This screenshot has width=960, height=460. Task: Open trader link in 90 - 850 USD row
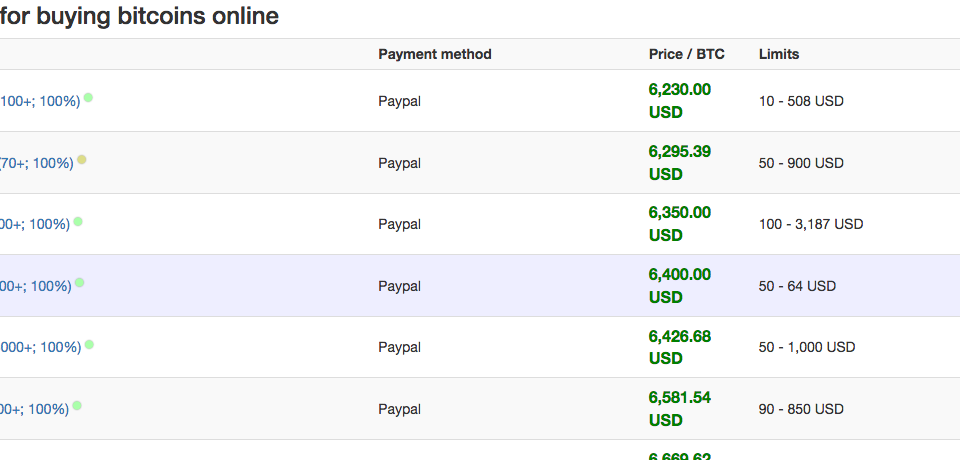point(34,409)
